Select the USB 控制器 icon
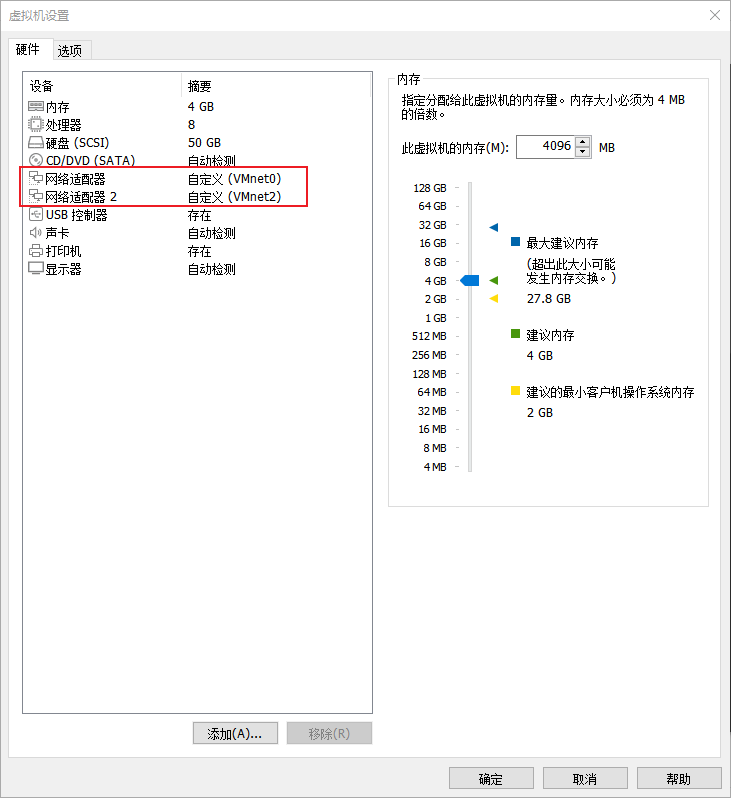This screenshot has width=731, height=798. click(36, 214)
